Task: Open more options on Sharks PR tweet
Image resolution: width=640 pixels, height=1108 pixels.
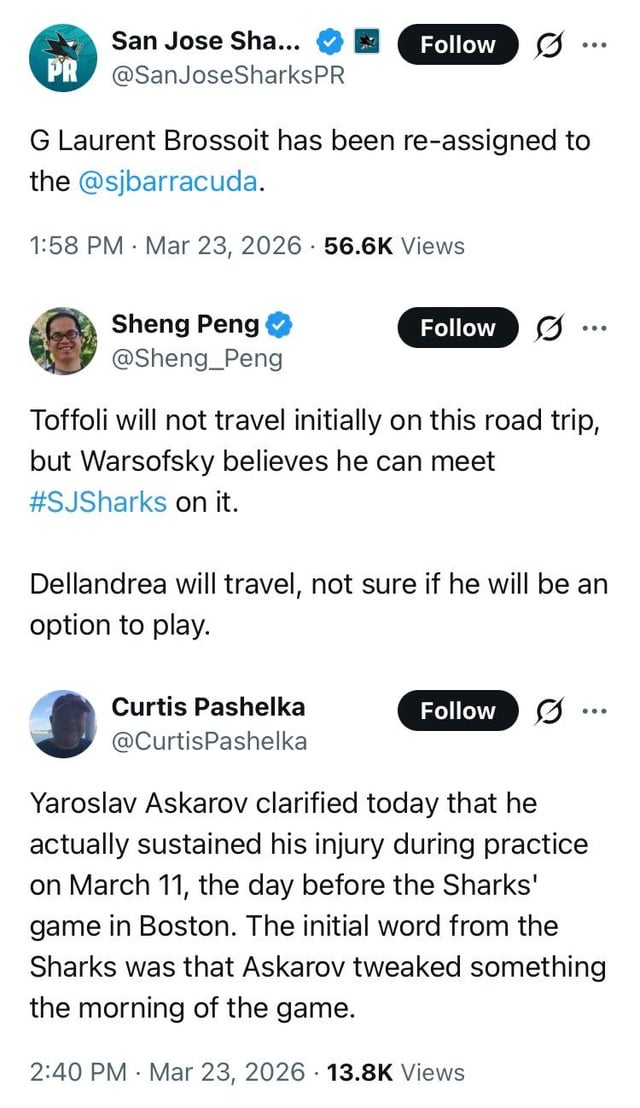Action: coord(594,45)
